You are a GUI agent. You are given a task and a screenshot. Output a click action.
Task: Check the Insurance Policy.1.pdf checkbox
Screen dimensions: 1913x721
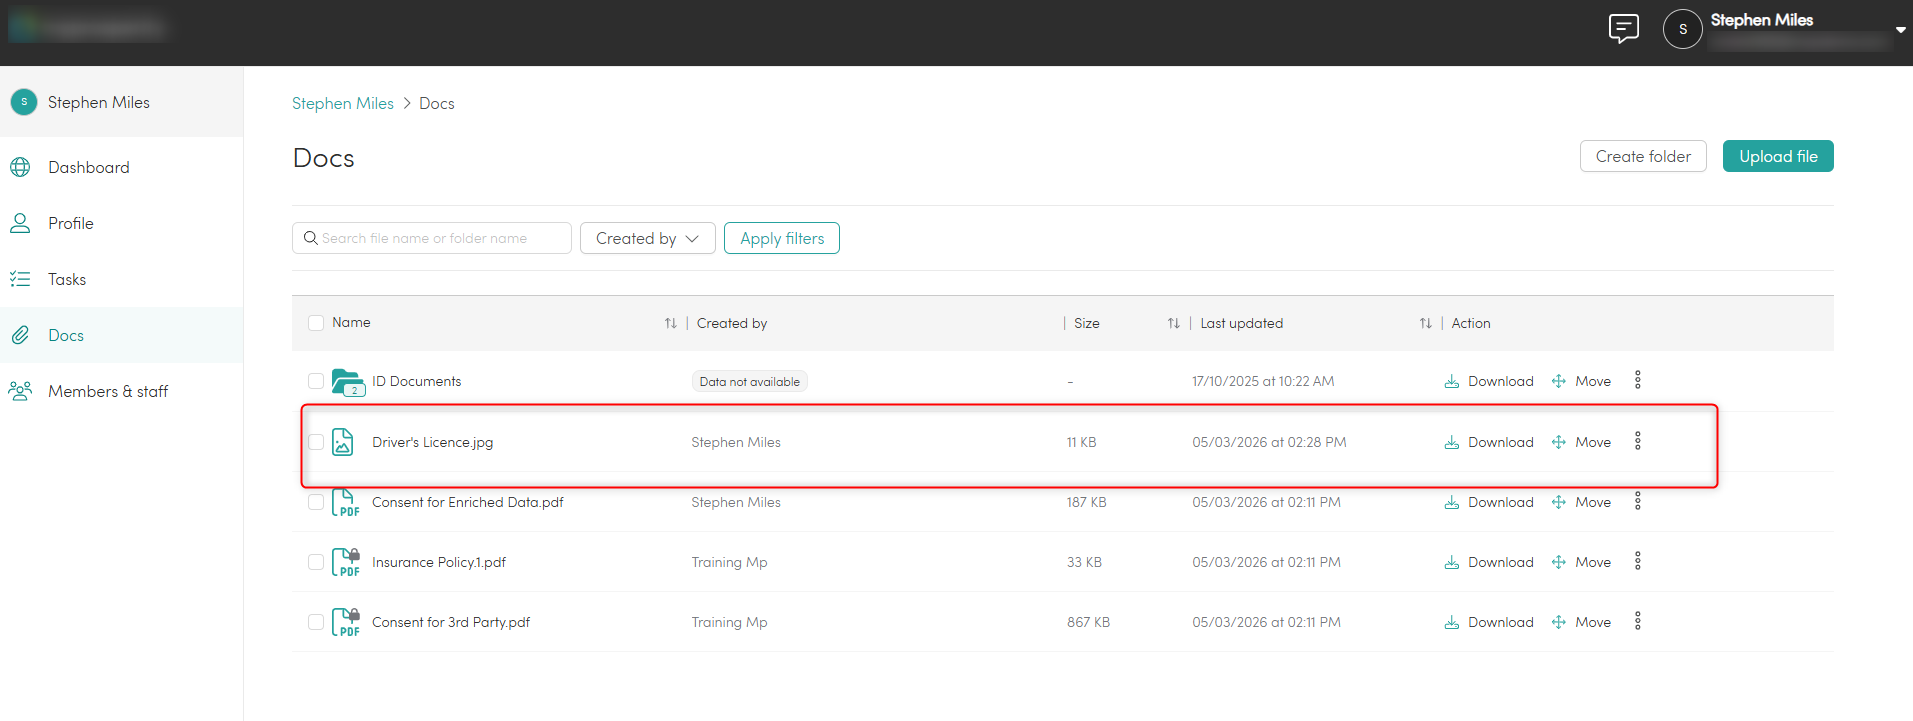pyautogui.click(x=316, y=562)
